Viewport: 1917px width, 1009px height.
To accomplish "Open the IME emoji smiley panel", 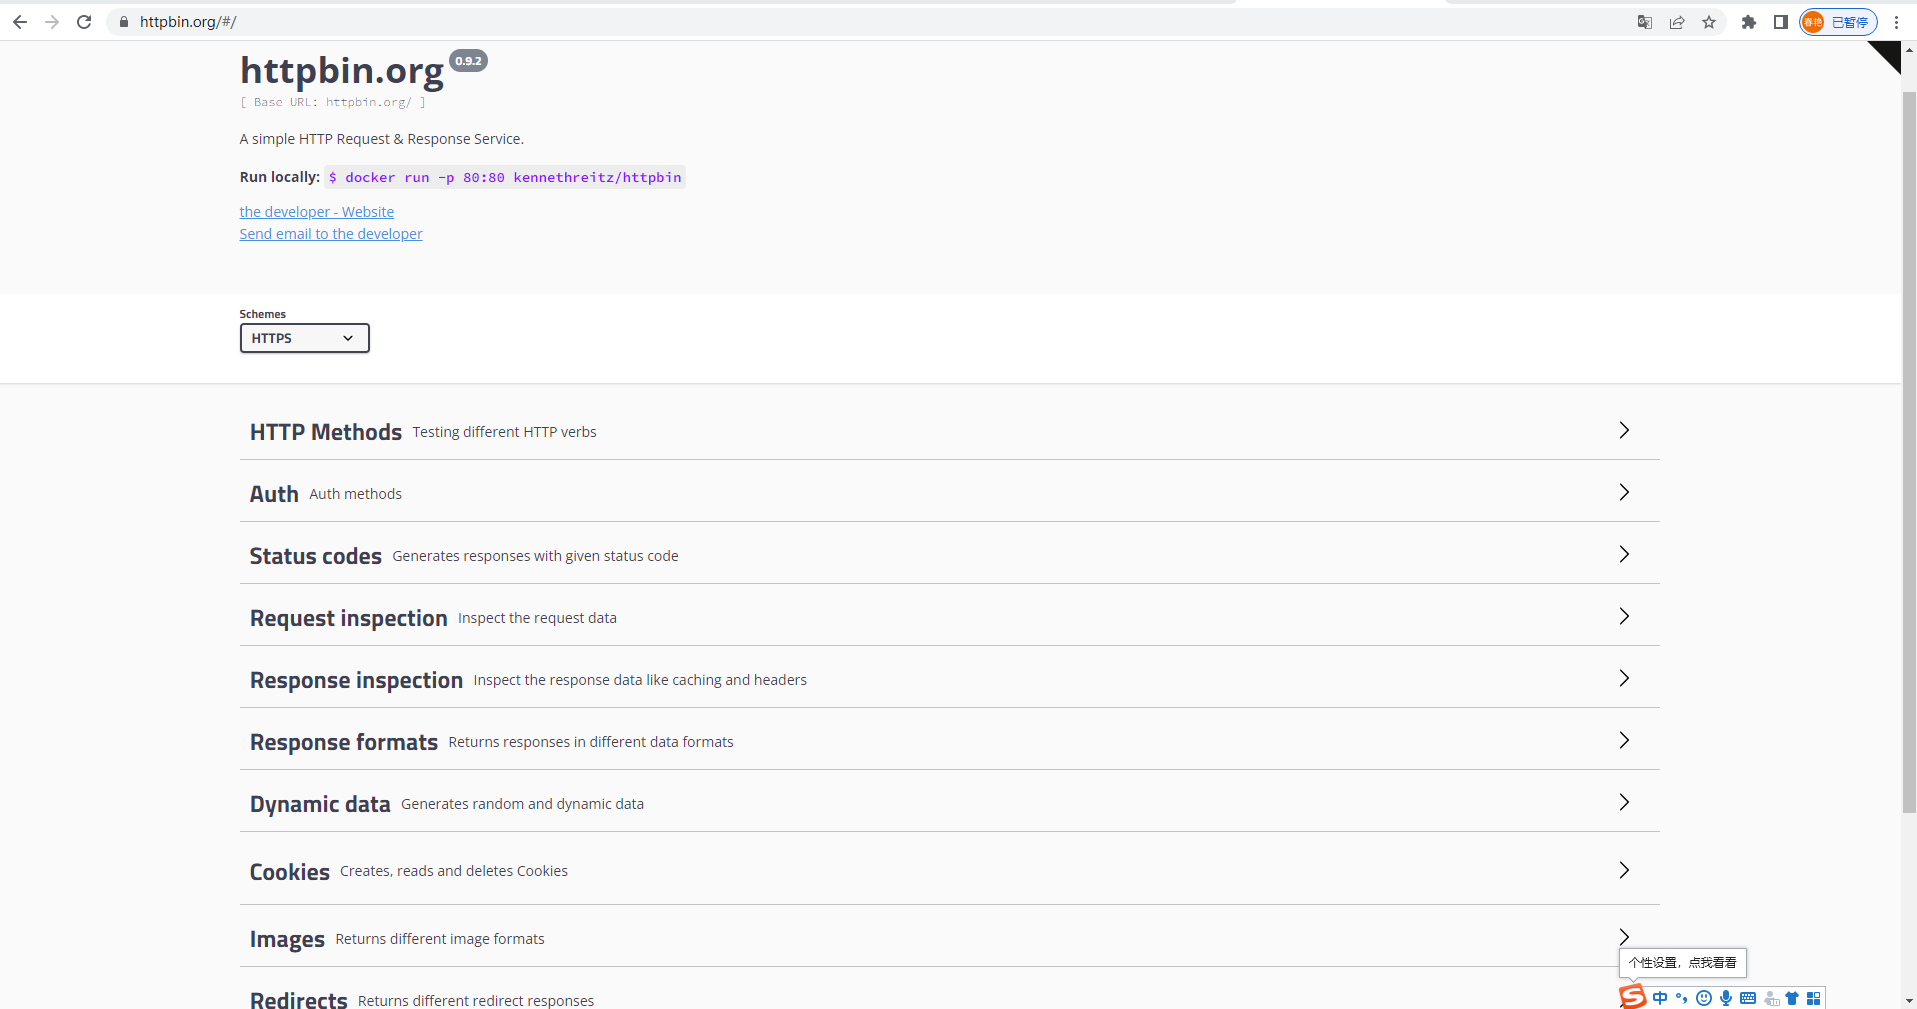I will click(1704, 998).
